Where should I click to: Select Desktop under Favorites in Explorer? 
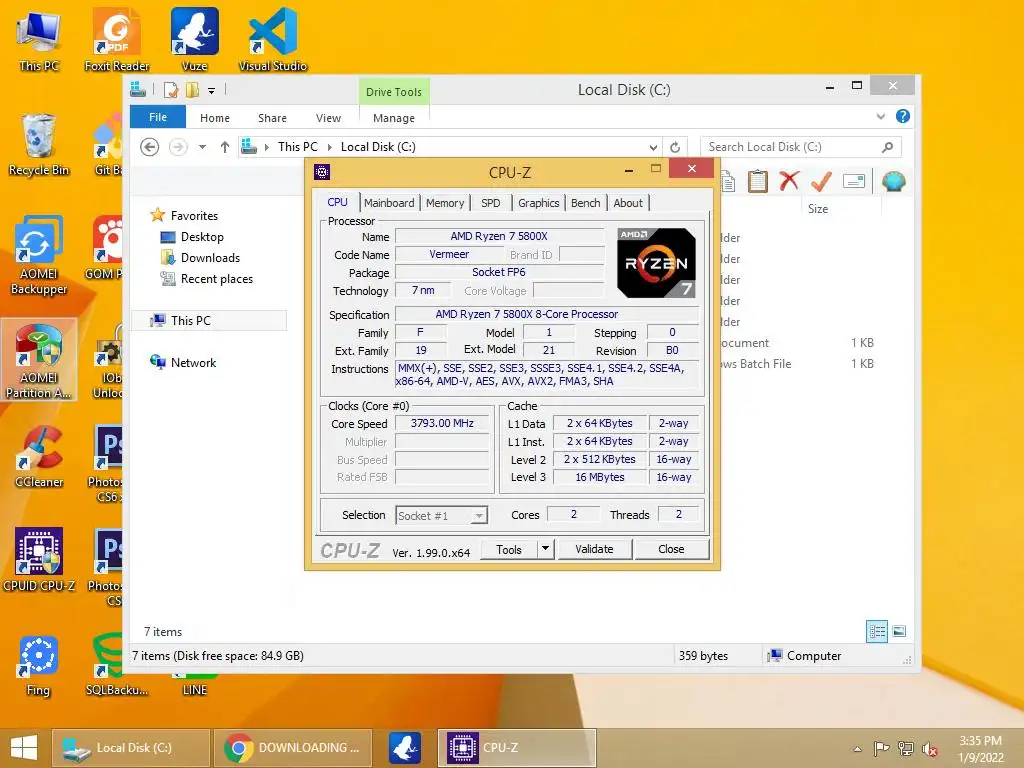pos(193,236)
